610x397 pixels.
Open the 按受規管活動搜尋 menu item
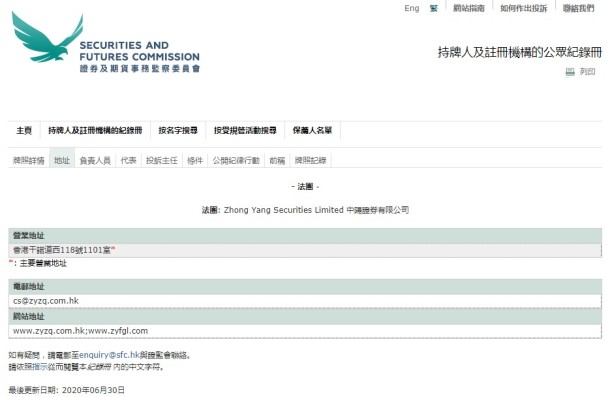pyautogui.click(x=245, y=130)
